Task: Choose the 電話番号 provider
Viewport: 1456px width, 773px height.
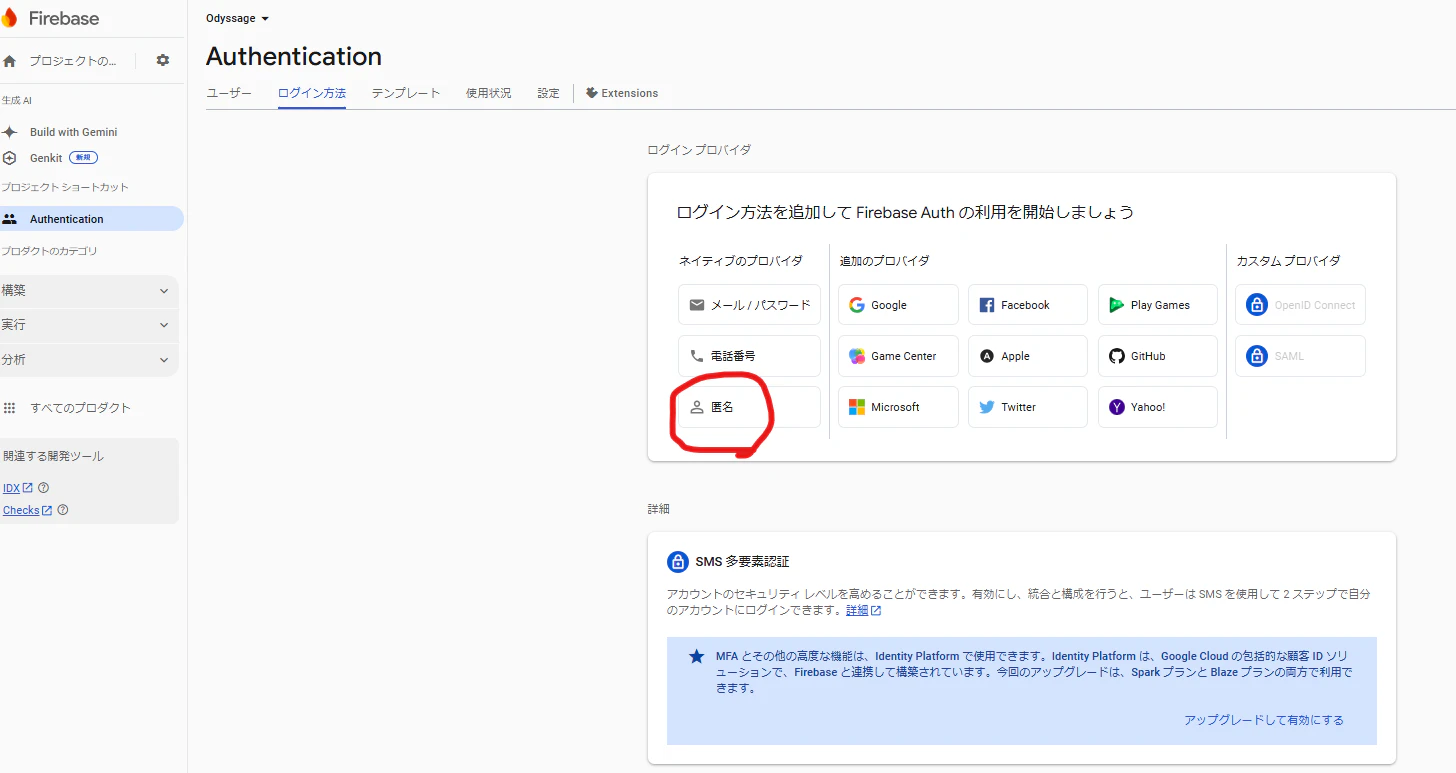Action: [749, 356]
